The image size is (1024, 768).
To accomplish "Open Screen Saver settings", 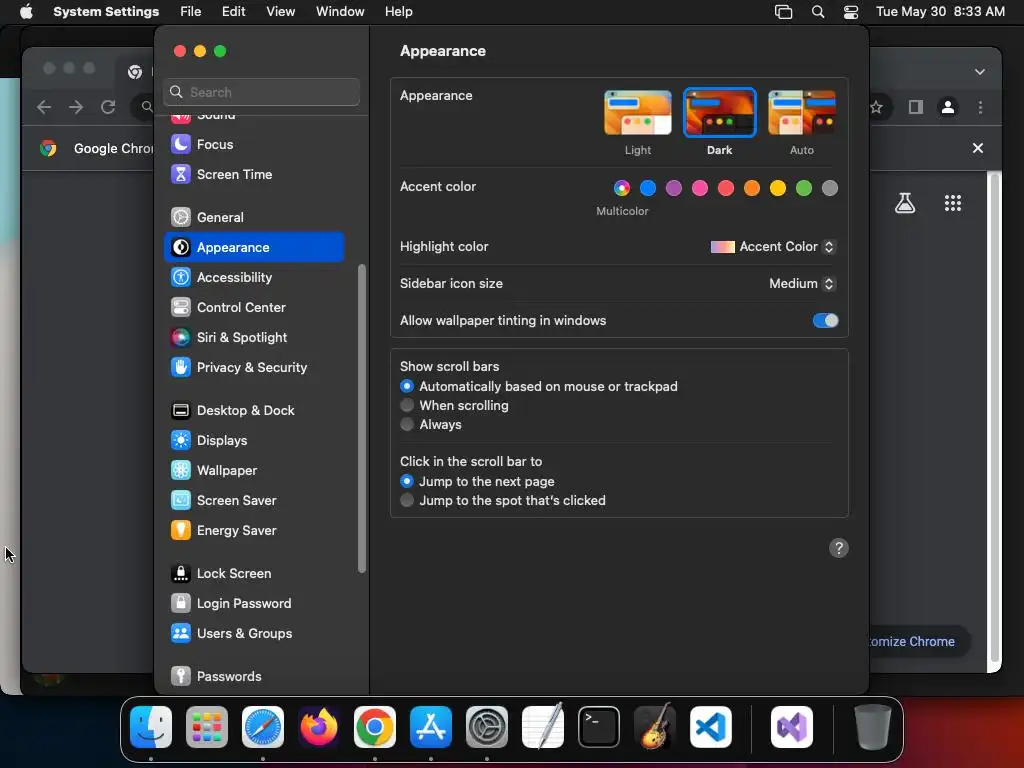I will (x=254, y=501).
